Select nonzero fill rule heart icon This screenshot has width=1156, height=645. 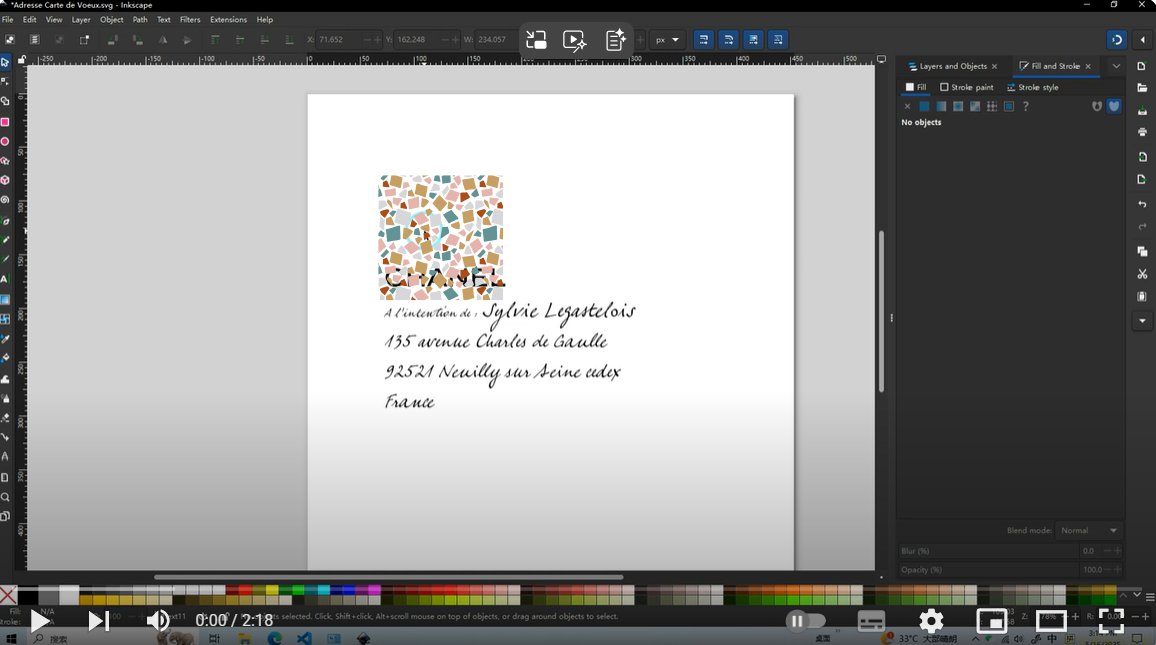[x=1114, y=106]
